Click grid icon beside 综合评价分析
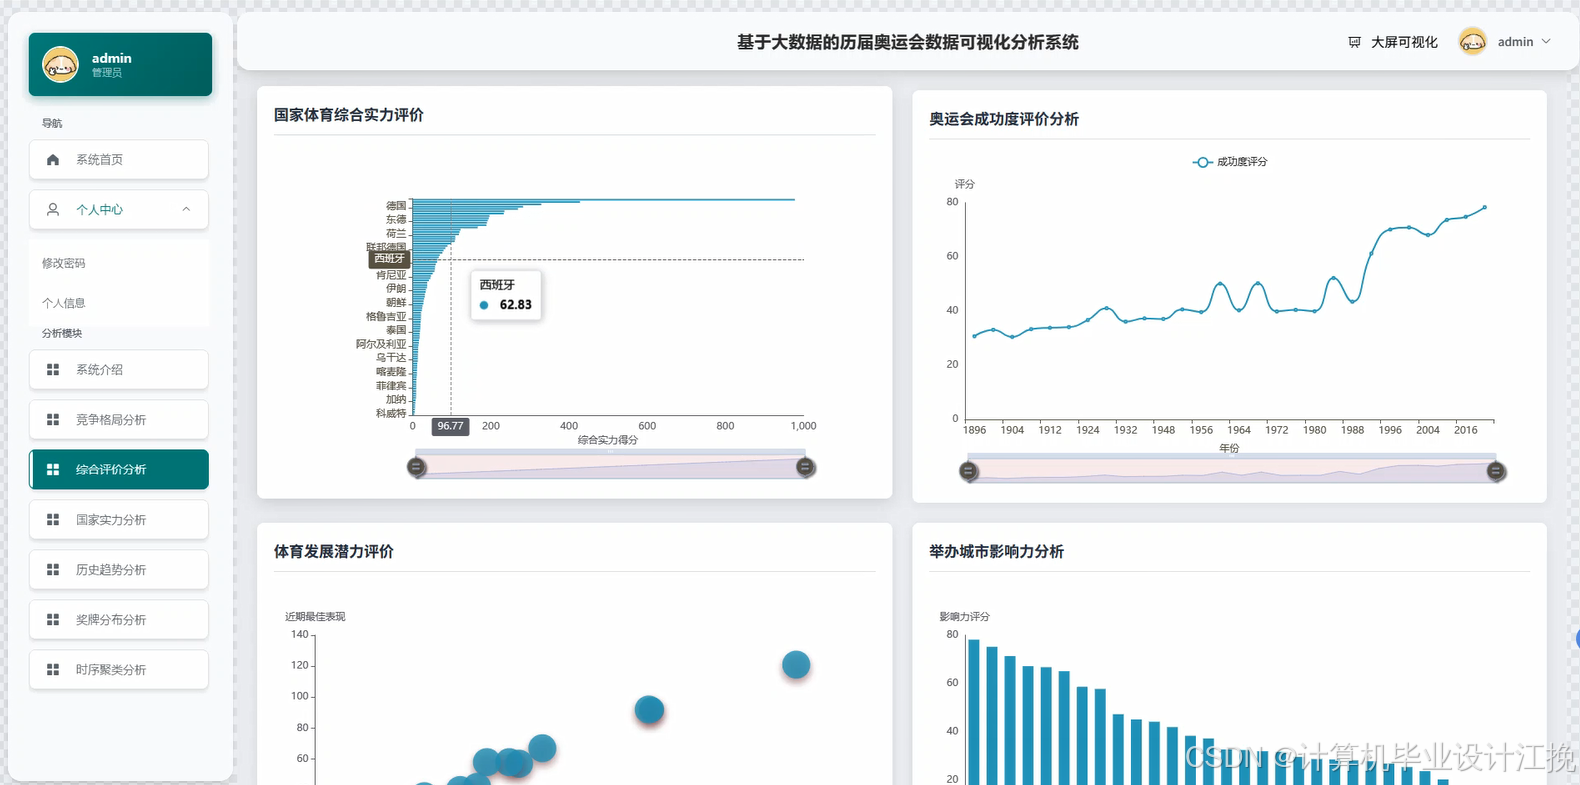 (53, 470)
